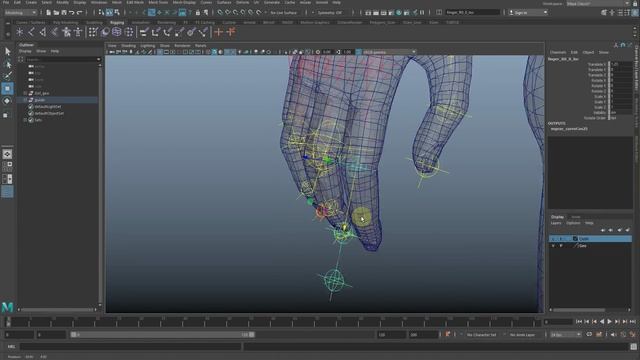Switch to the Anim tab in Layer Editor

(576, 217)
